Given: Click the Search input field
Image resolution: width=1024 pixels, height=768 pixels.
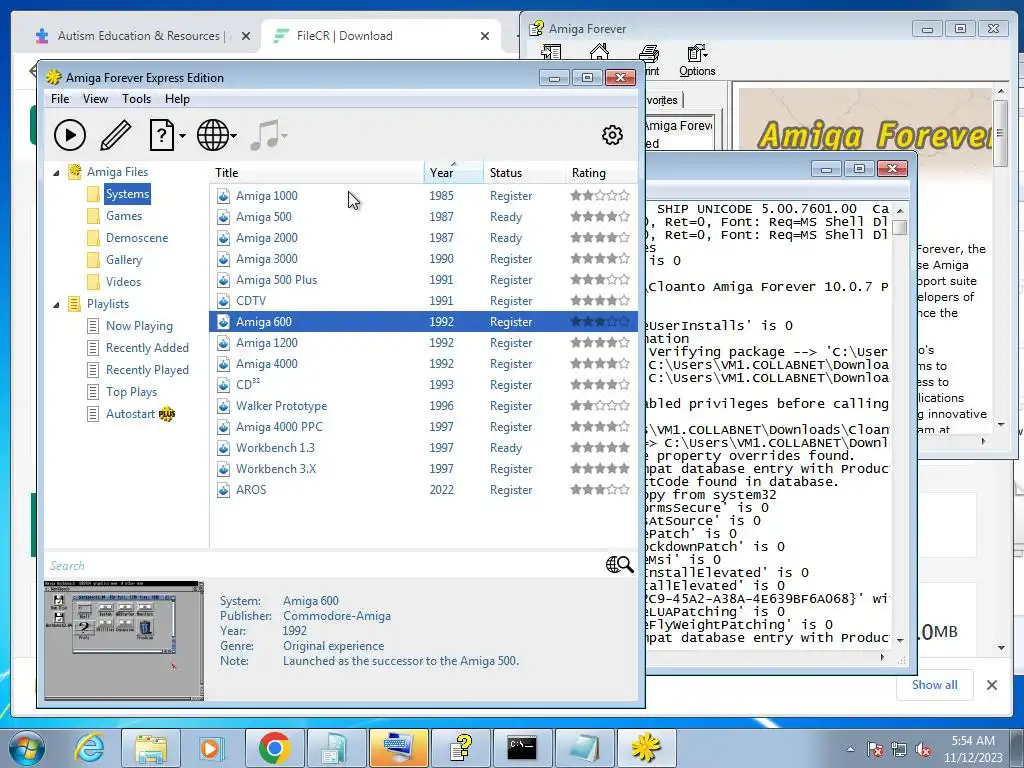Looking at the screenshot, I should click(323, 566).
